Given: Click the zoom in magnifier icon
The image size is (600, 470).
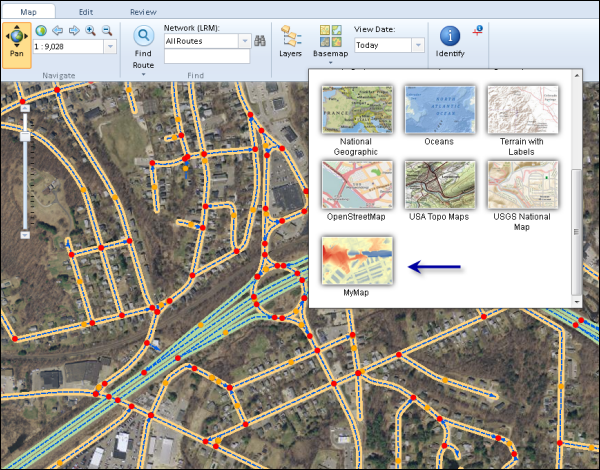Looking at the screenshot, I should (x=90, y=30).
